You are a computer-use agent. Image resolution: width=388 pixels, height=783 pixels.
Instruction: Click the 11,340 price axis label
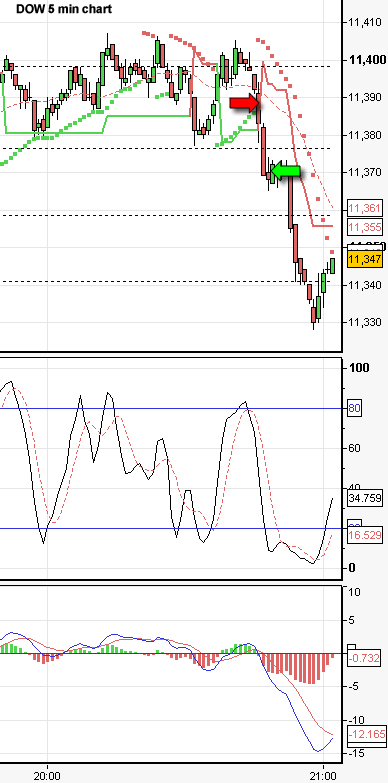(x=366, y=285)
